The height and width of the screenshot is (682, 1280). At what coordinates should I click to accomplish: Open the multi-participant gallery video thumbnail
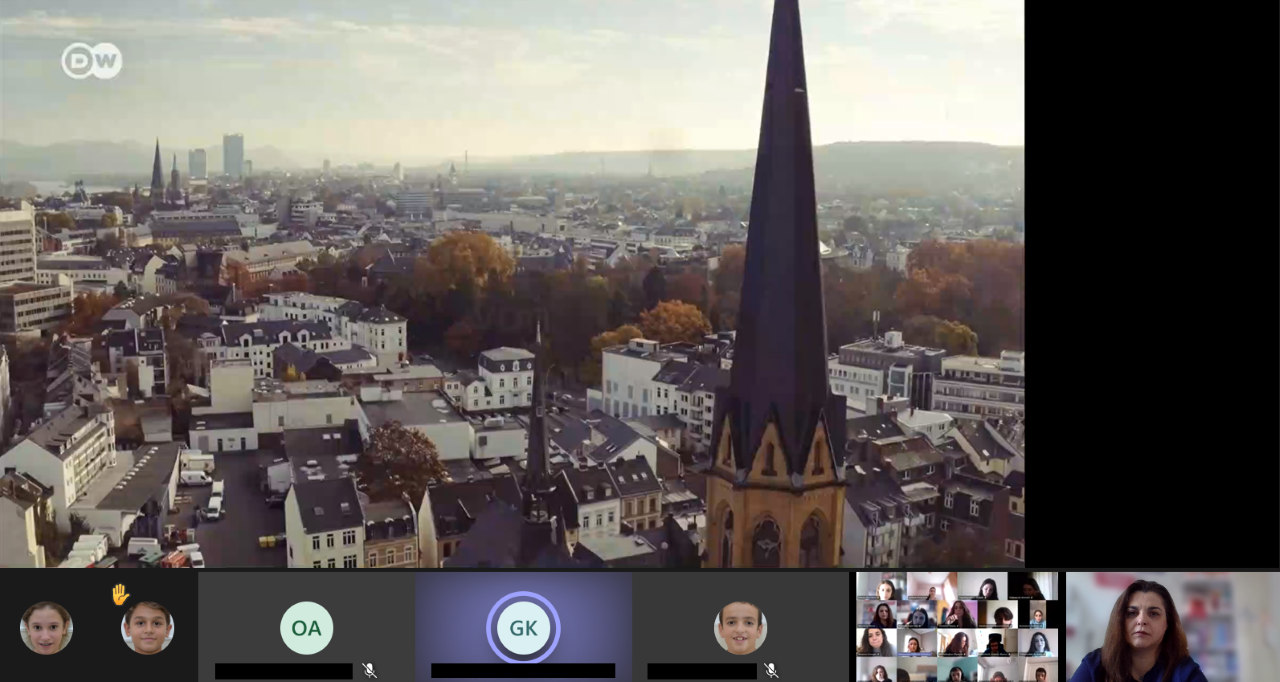click(957, 627)
